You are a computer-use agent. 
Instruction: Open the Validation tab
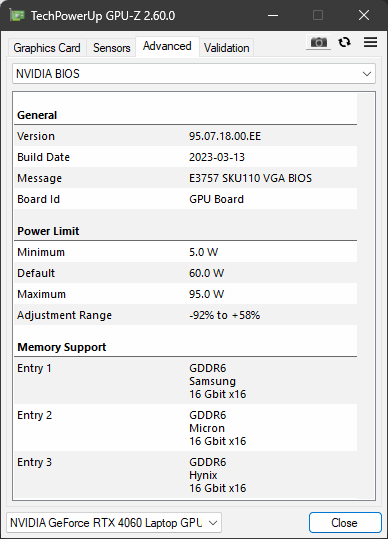tap(226, 48)
